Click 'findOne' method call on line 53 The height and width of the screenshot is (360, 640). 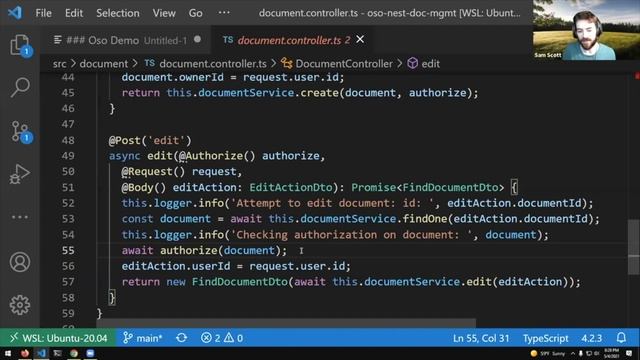point(425,219)
